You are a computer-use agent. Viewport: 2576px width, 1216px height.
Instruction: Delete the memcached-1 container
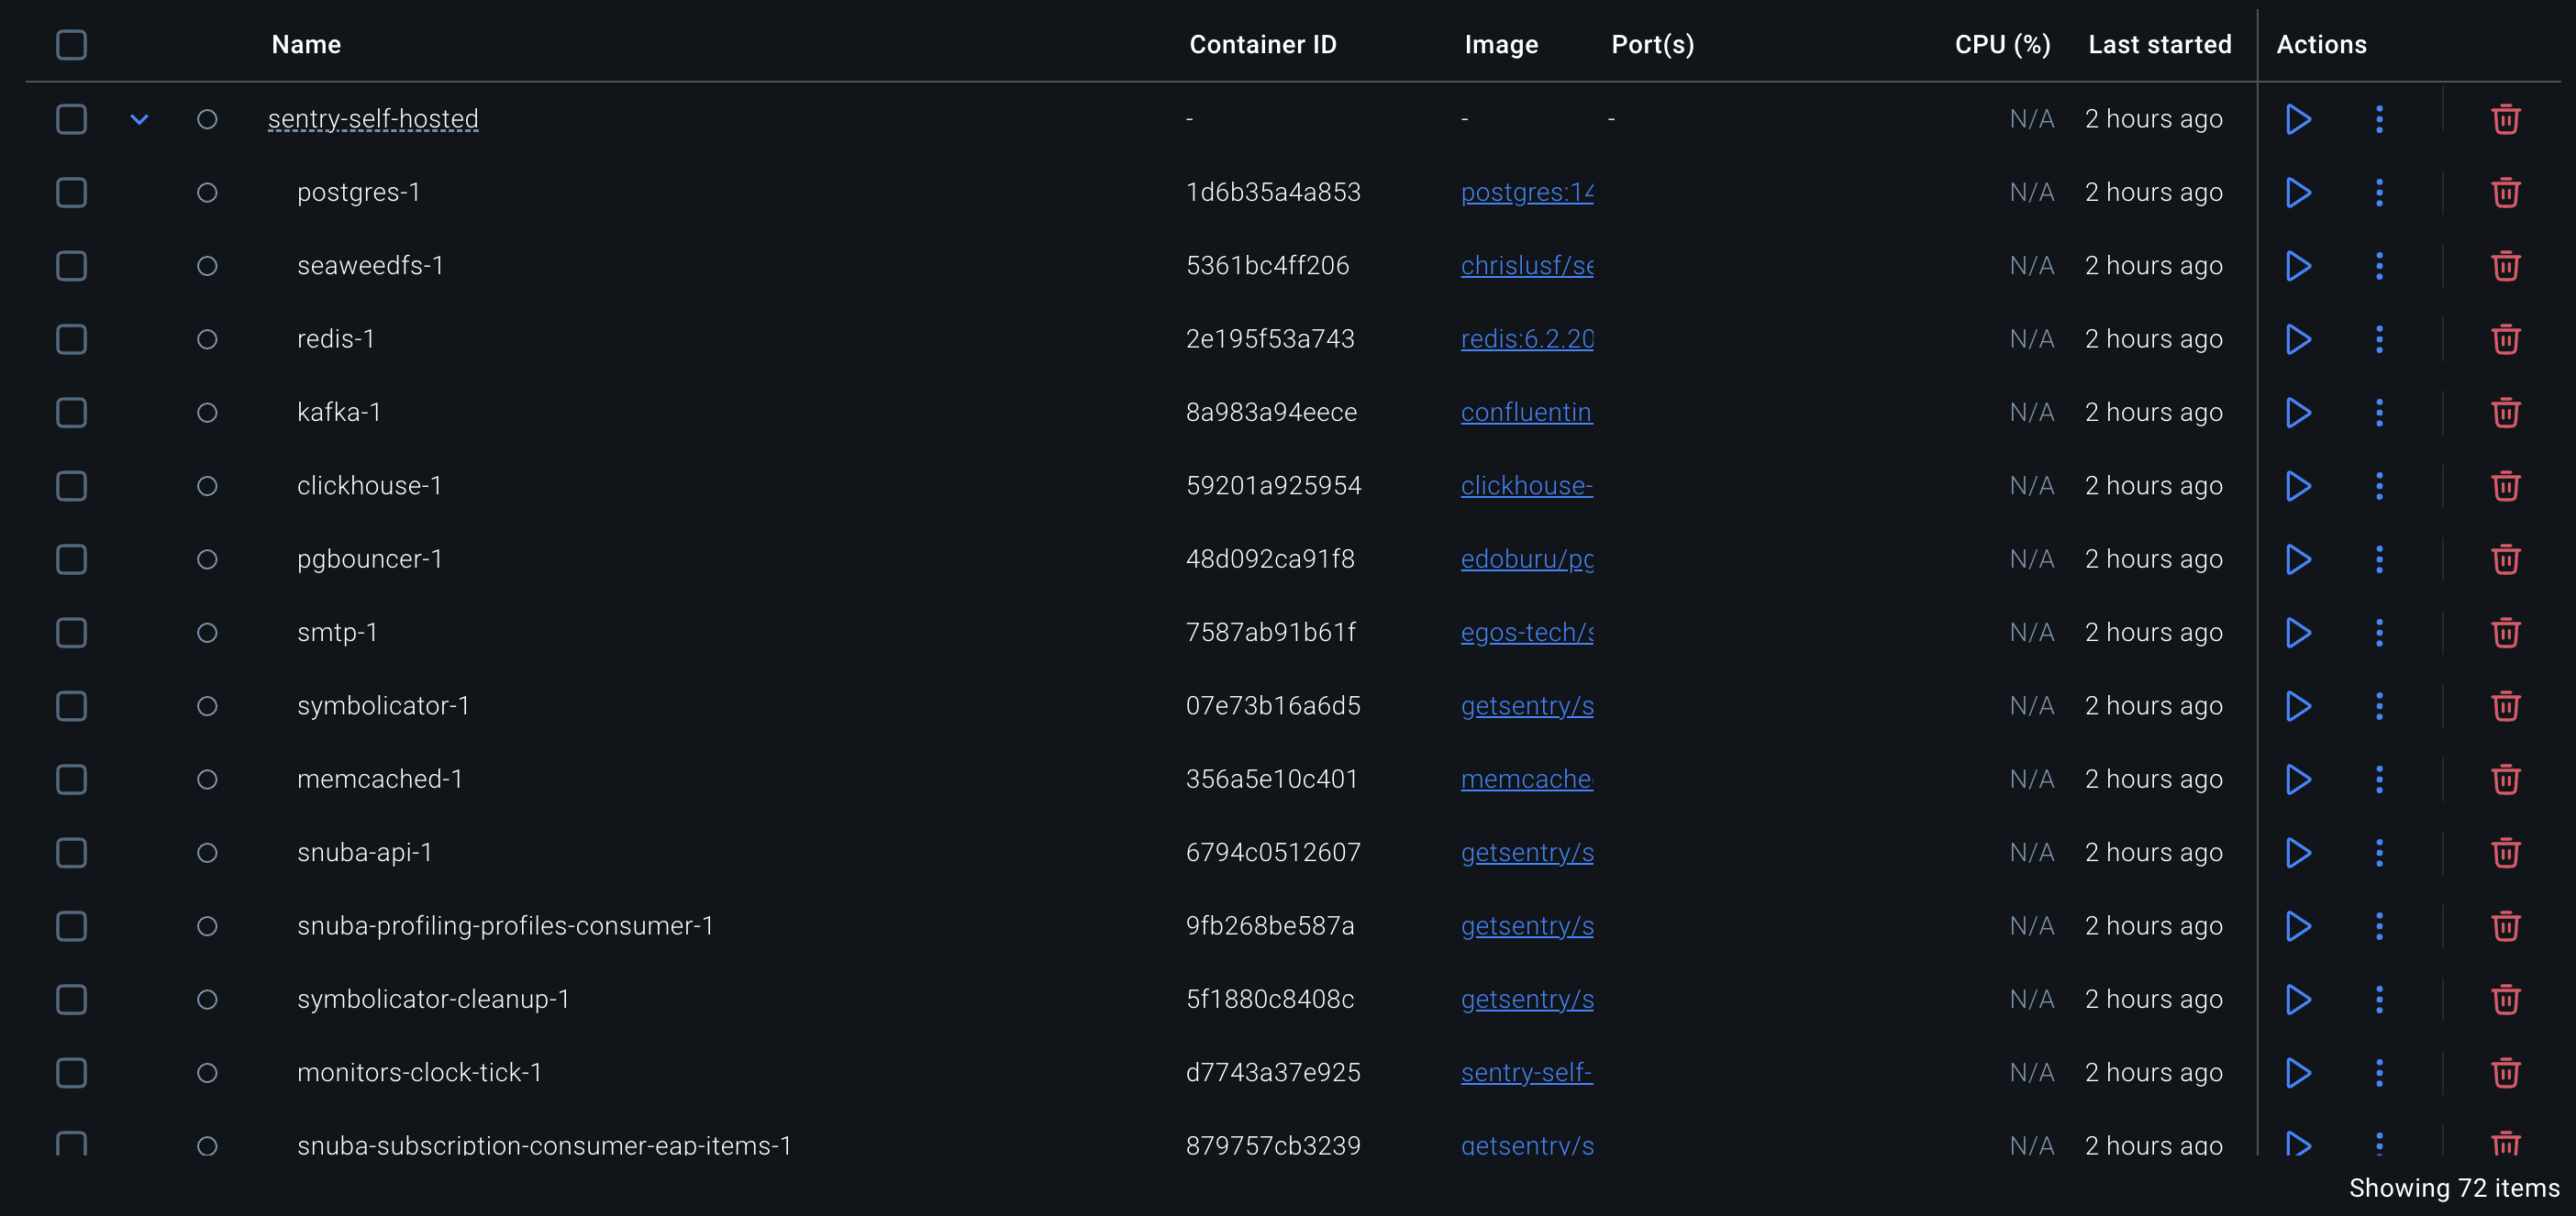pyautogui.click(x=2505, y=779)
